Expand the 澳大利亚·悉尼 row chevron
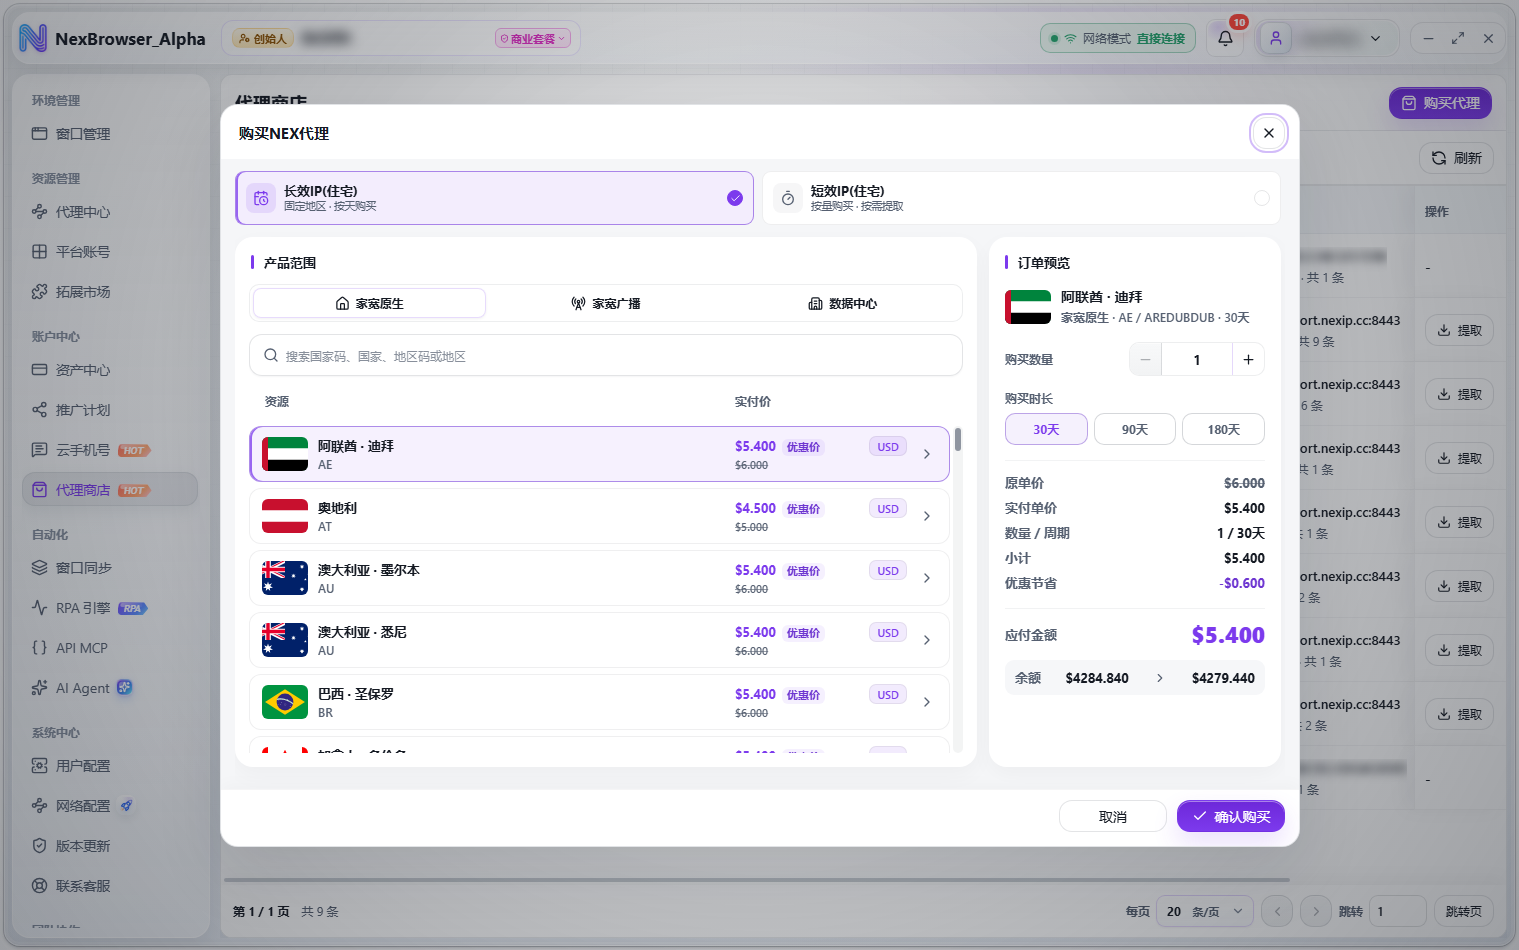1519x950 pixels. (927, 640)
